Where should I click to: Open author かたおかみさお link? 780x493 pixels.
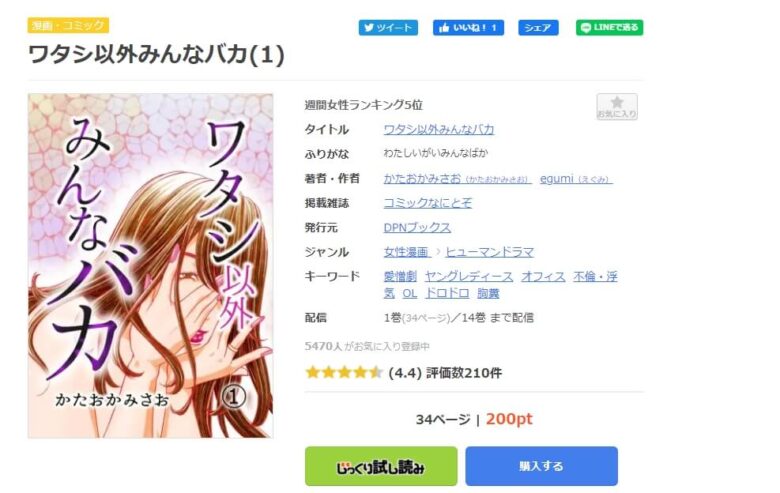click(x=457, y=179)
